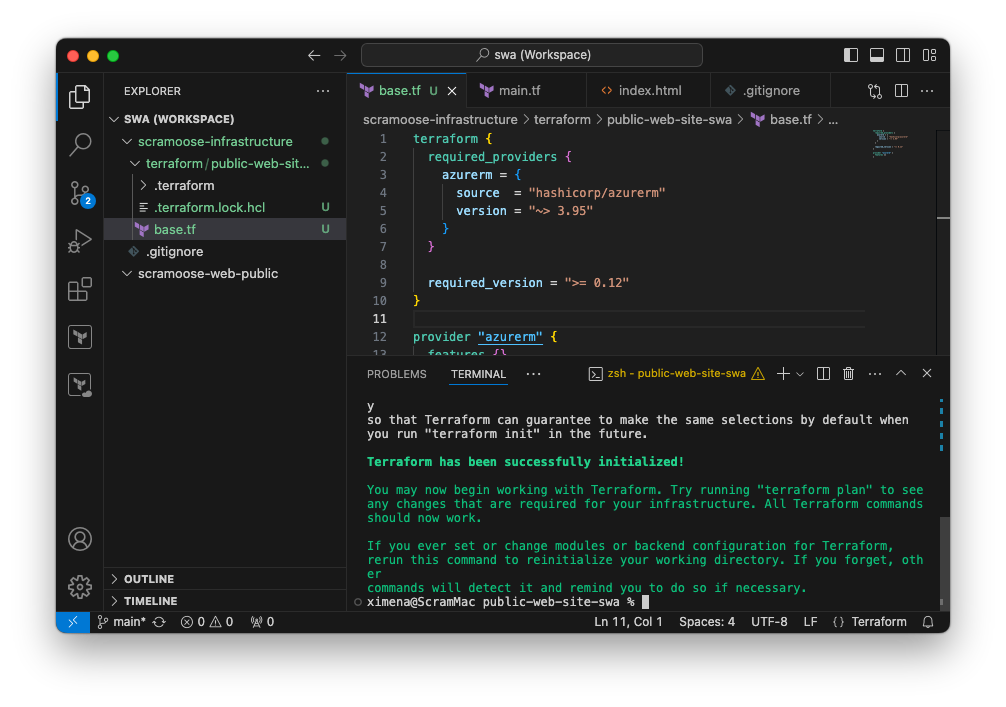Switch to the .gitignore tab

770,90
